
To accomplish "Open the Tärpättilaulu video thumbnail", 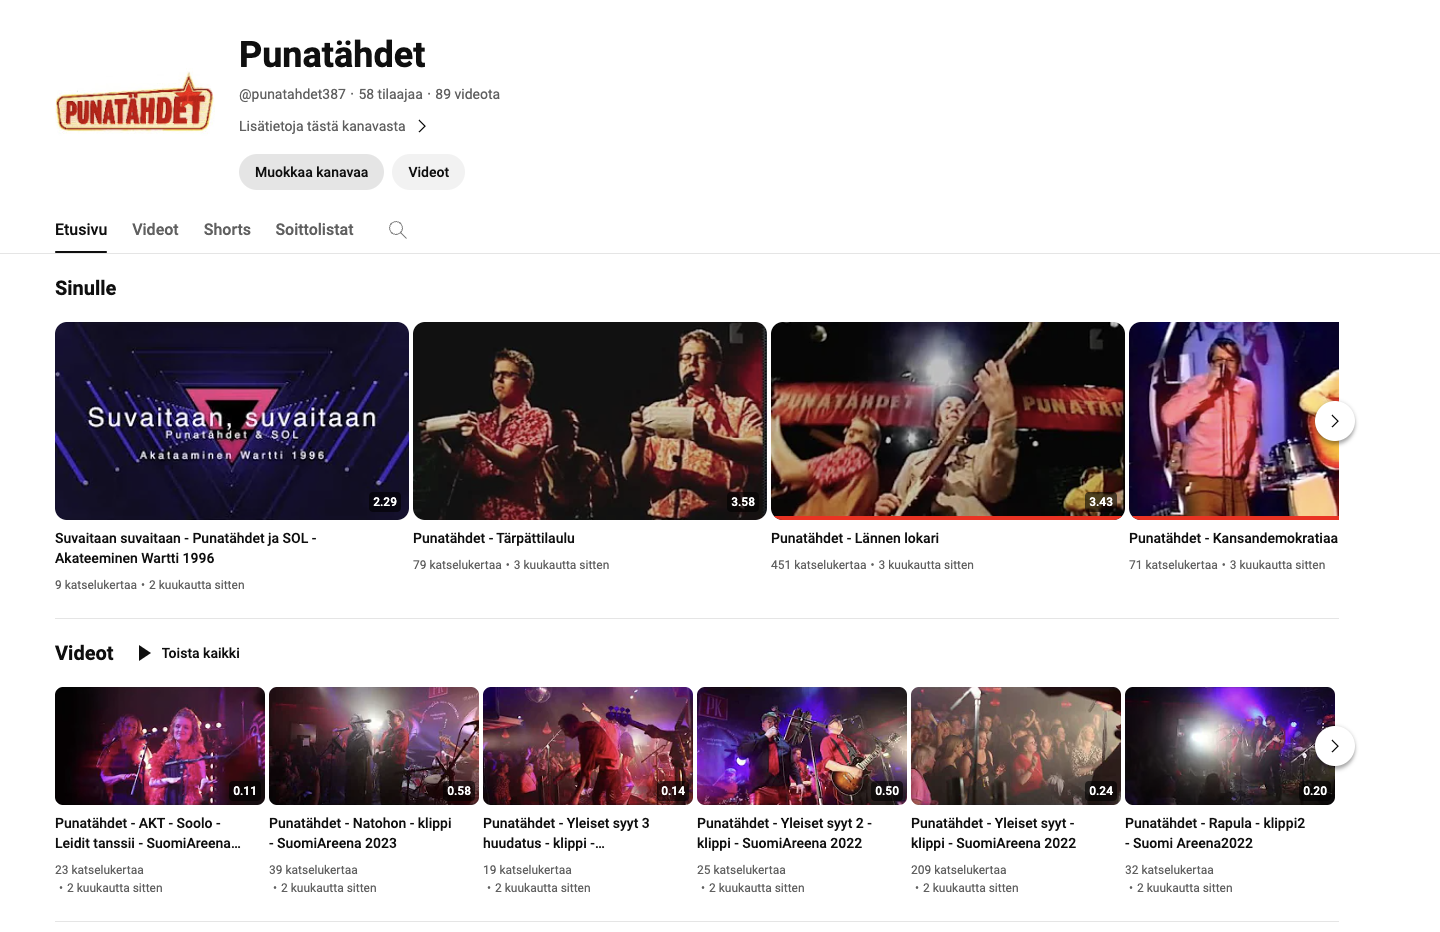I will point(590,421).
